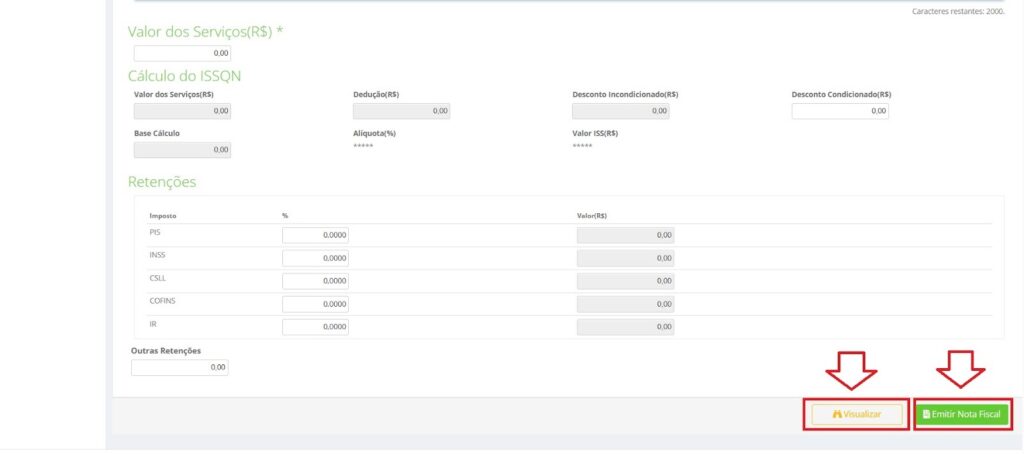This screenshot has height=454, width=1024.
Task: Focus the top Valor dos Serviços(R$) input
Action: pos(182,53)
